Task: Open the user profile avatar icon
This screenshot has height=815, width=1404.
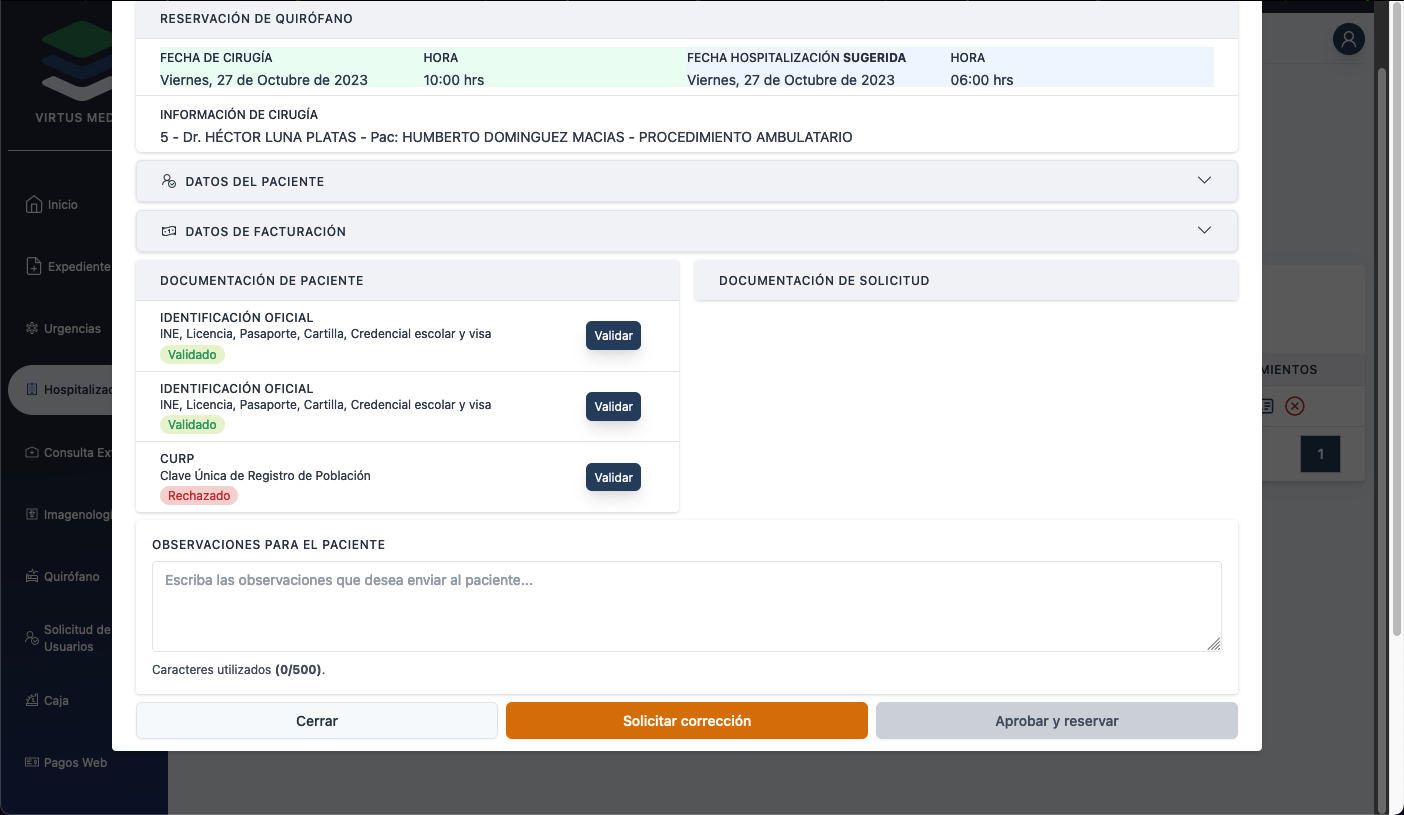Action: (x=1348, y=39)
